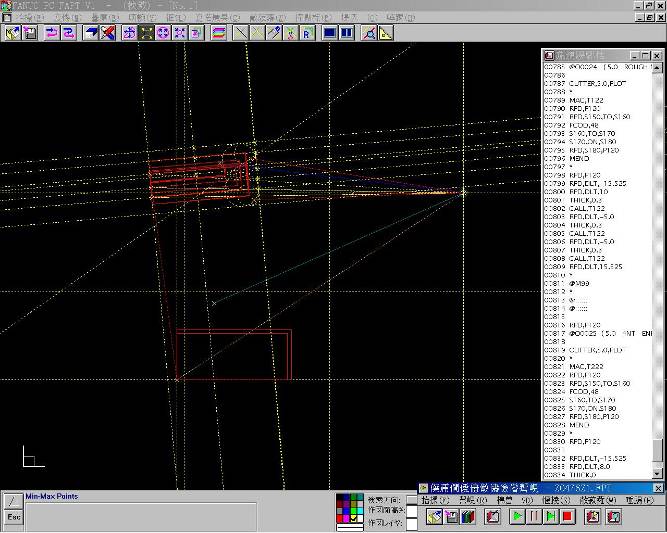
Task: Select the zoom-fit yellow arrows icon
Action: point(146,33)
